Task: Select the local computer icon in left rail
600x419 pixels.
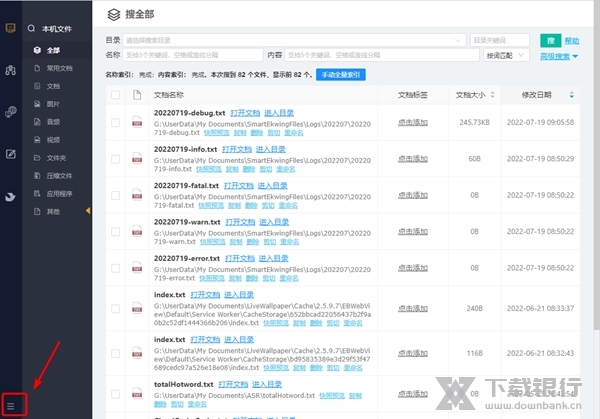Action: point(11,28)
